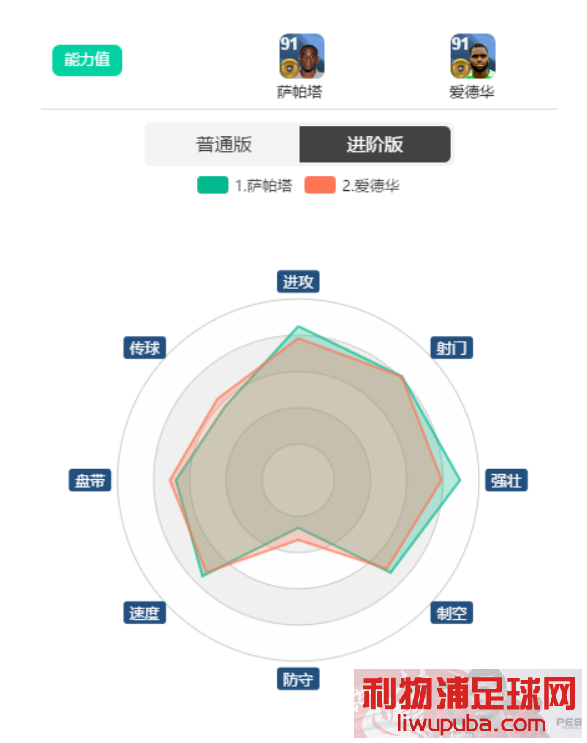This screenshot has width=587, height=743.
Task: Click the 萨帕塔 player card avatar
Action: pos(301,56)
